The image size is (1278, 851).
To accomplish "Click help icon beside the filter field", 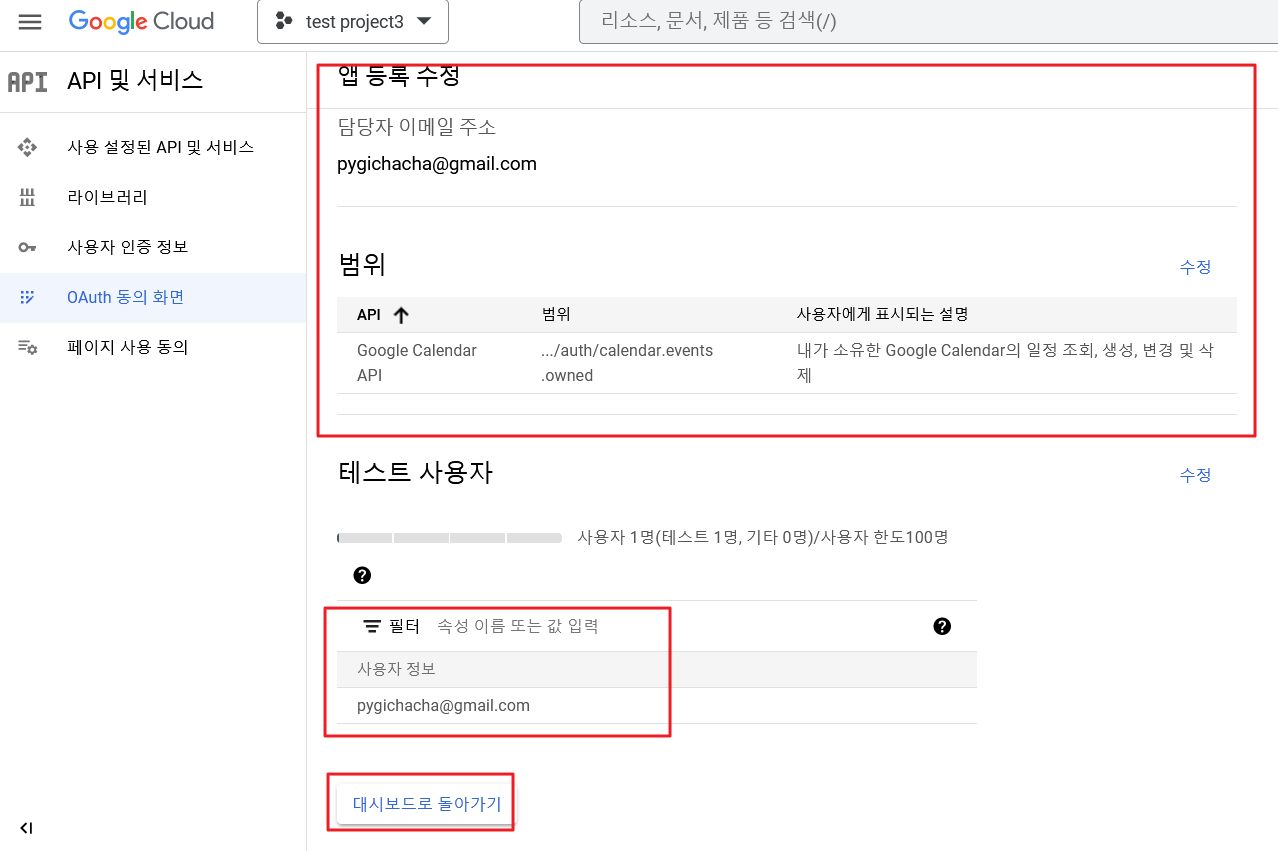I will coord(942,627).
